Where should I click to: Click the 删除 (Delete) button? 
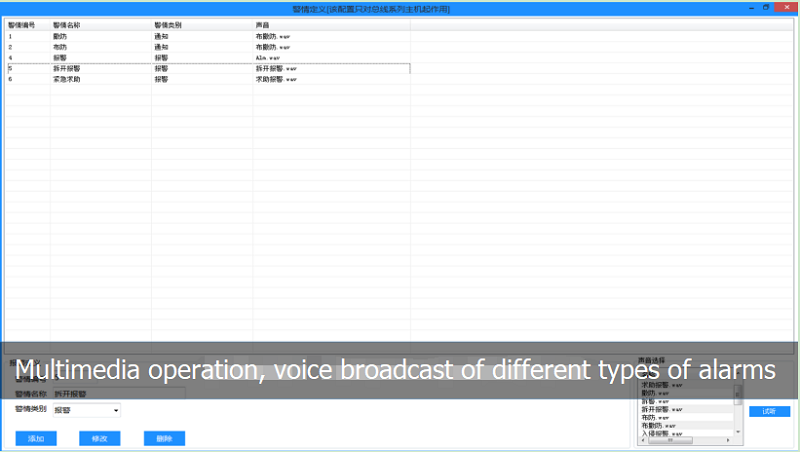click(164, 438)
